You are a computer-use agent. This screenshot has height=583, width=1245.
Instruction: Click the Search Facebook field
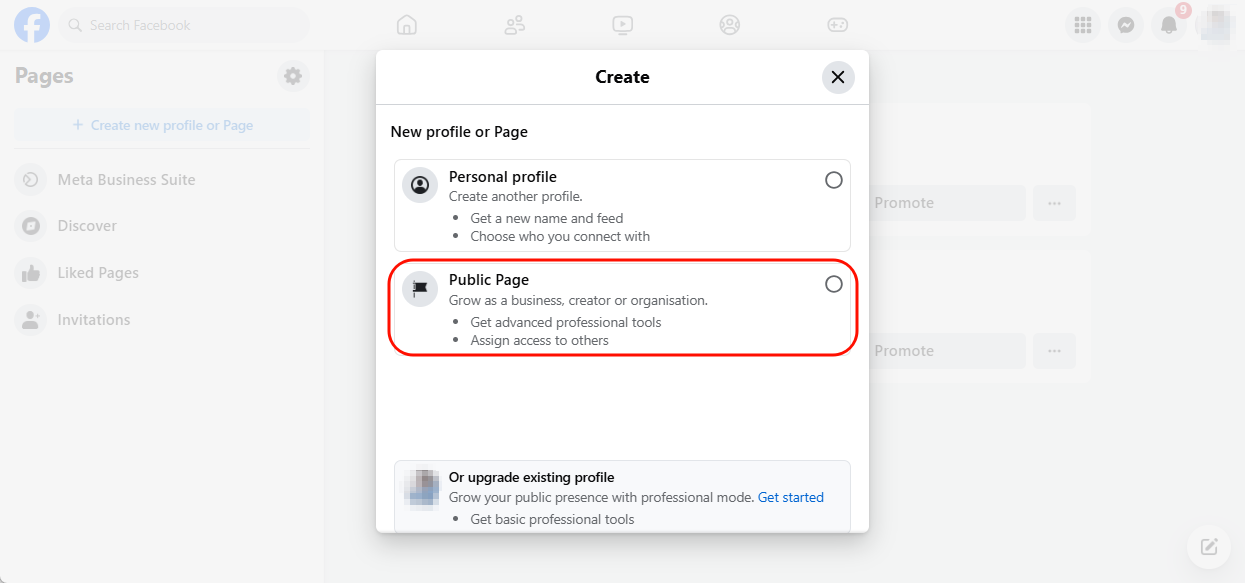(x=184, y=25)
